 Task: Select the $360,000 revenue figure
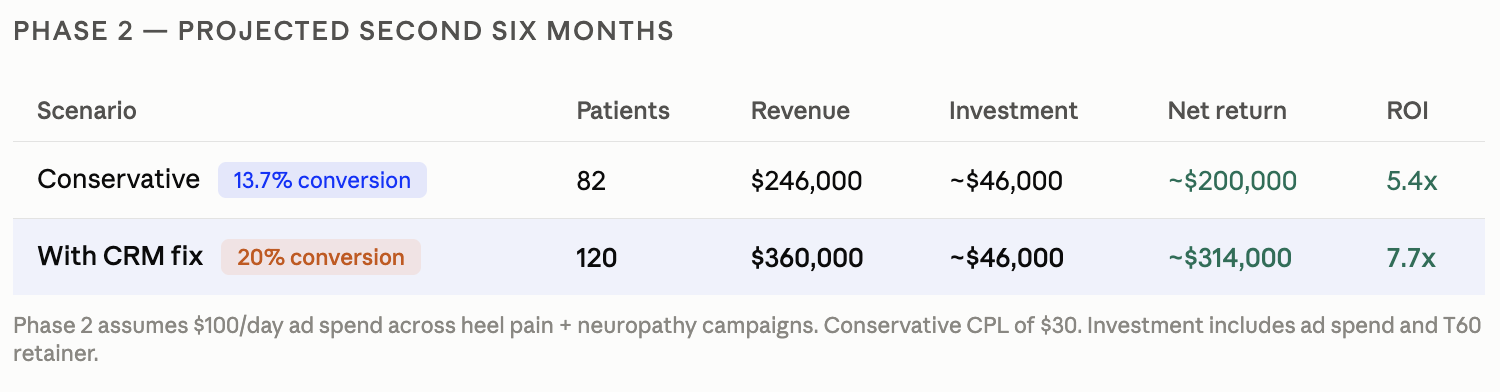806,258
